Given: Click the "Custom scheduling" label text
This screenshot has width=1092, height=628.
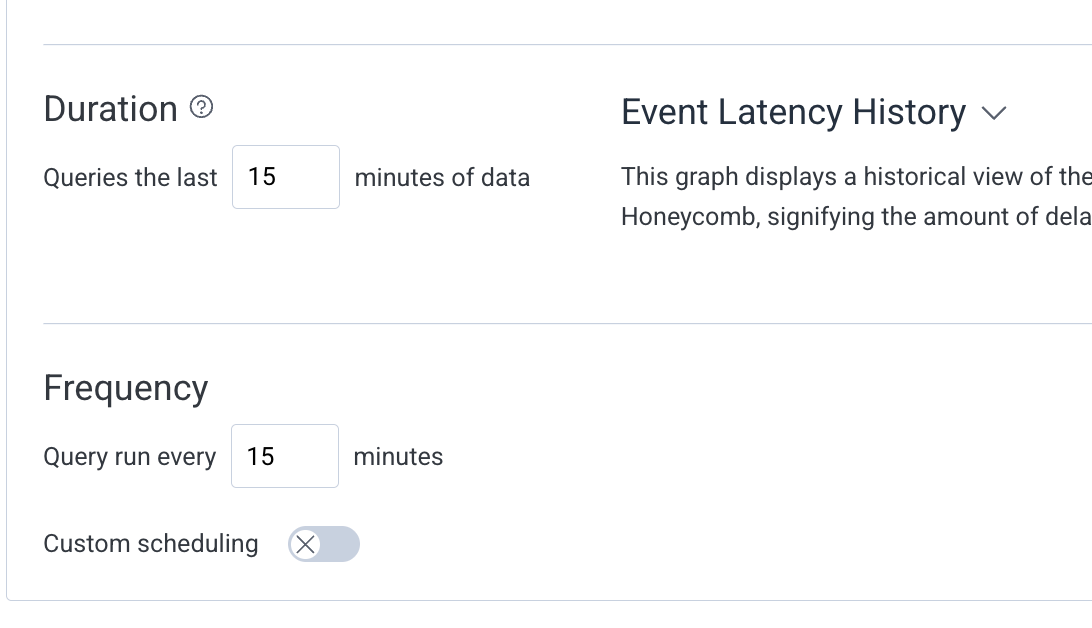Looking at the screenshot, I should (151, 544).
